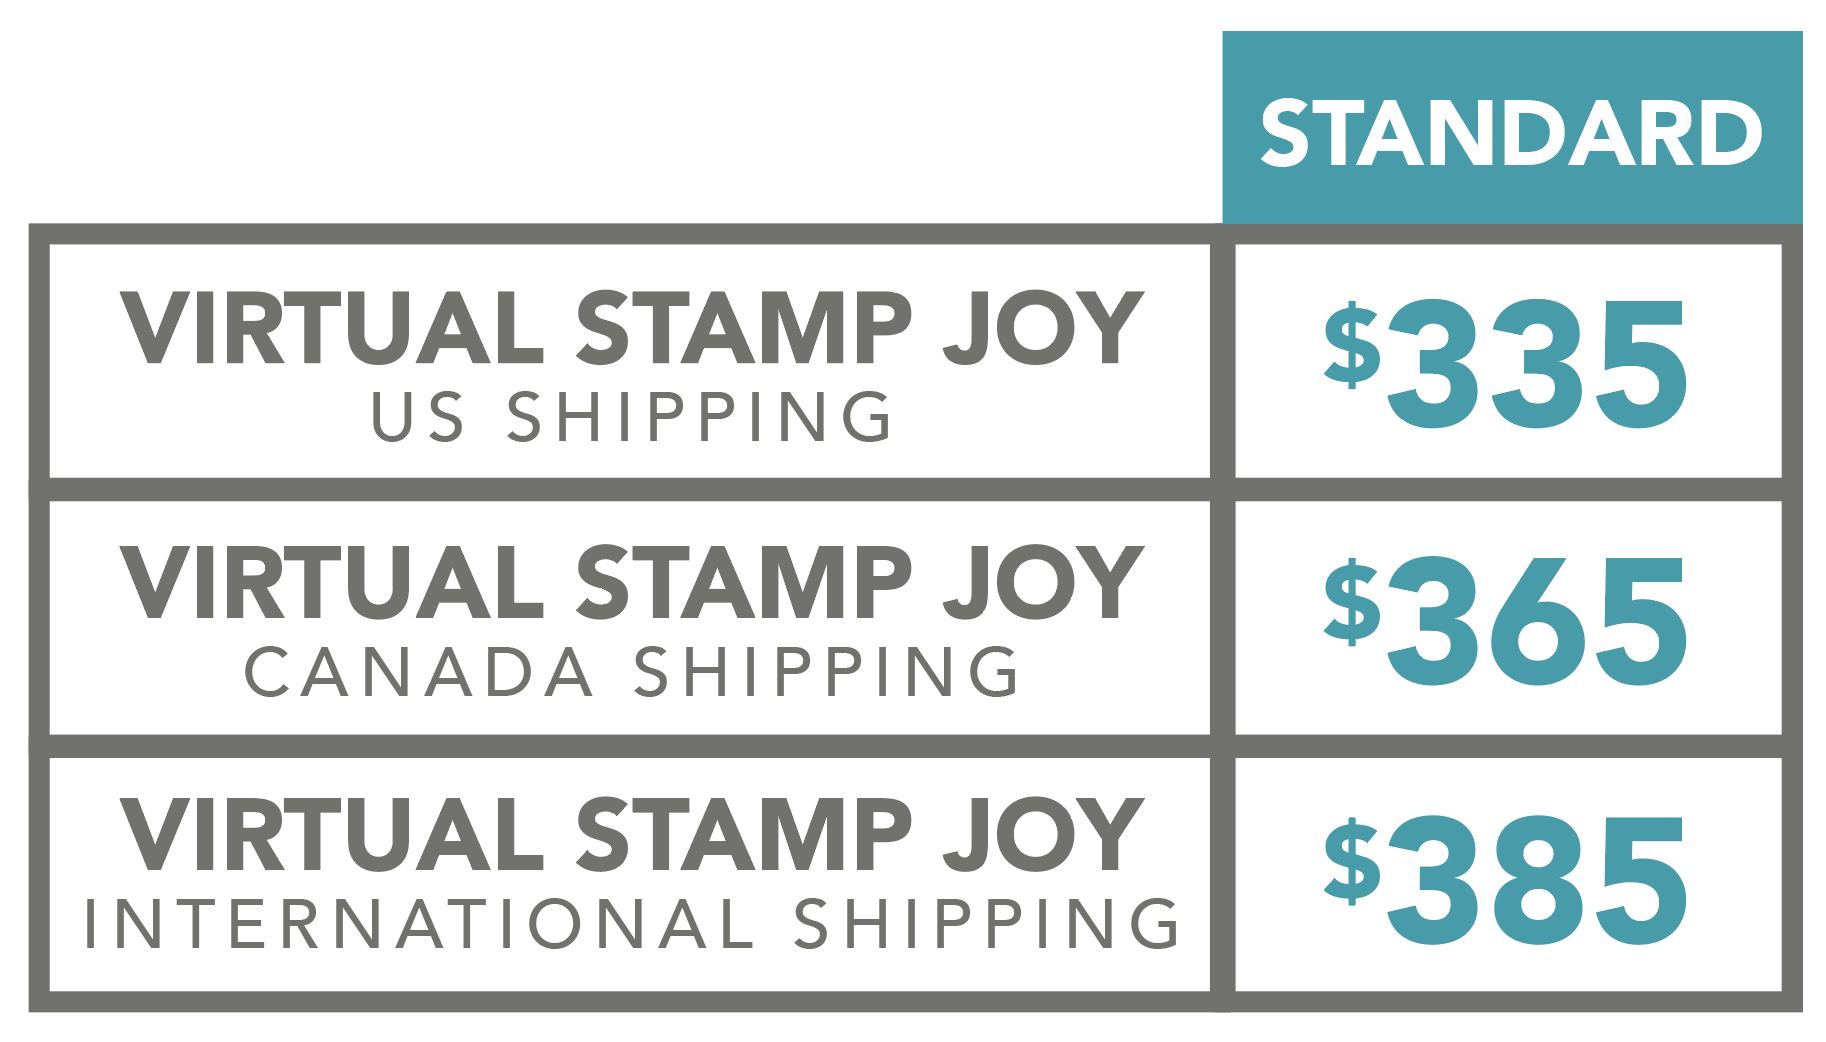Screen dimensions: 1826x1042
Task: Click STAMP in the US shipping row
Action: 744,328
